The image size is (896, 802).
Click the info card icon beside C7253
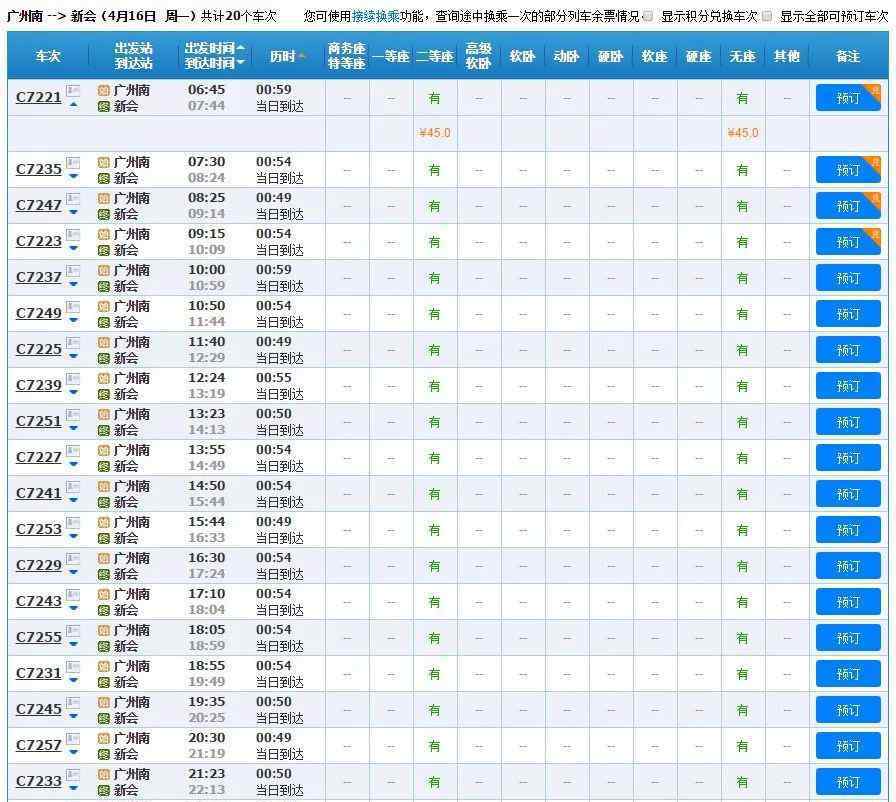tap(73, 523)
